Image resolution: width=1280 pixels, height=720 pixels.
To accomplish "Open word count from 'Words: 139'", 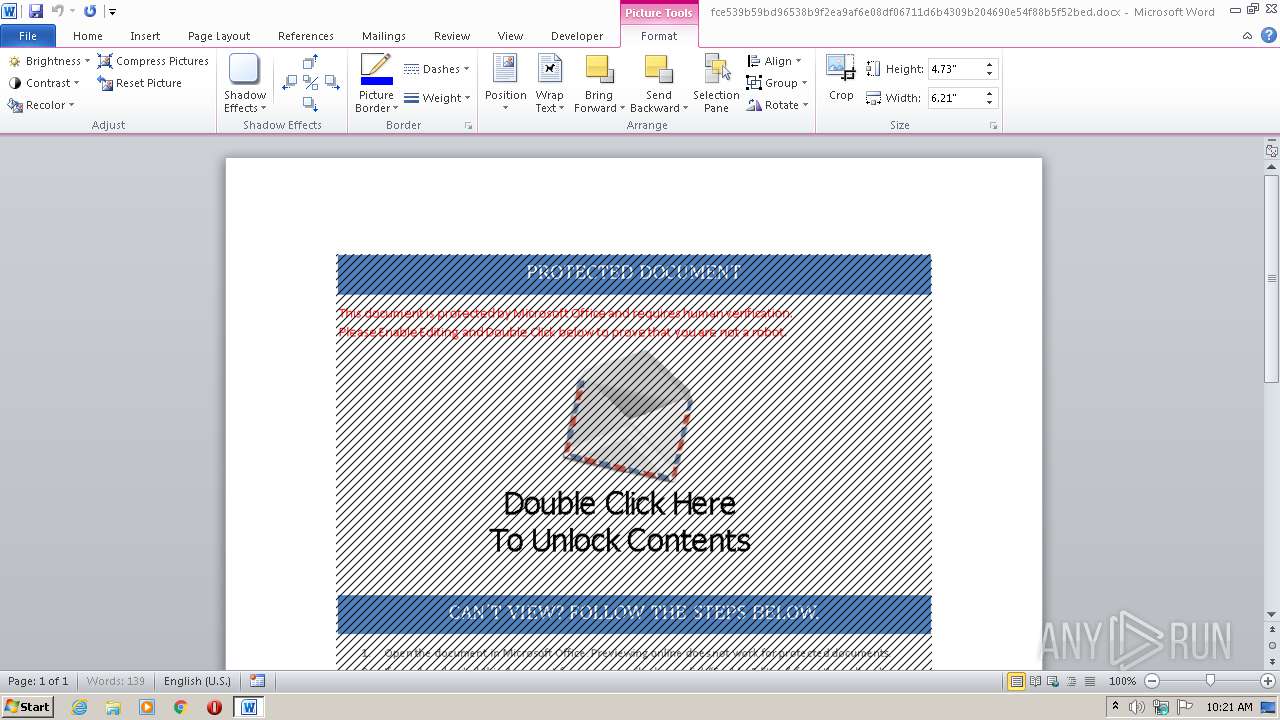I will click(x=116, y=681).
